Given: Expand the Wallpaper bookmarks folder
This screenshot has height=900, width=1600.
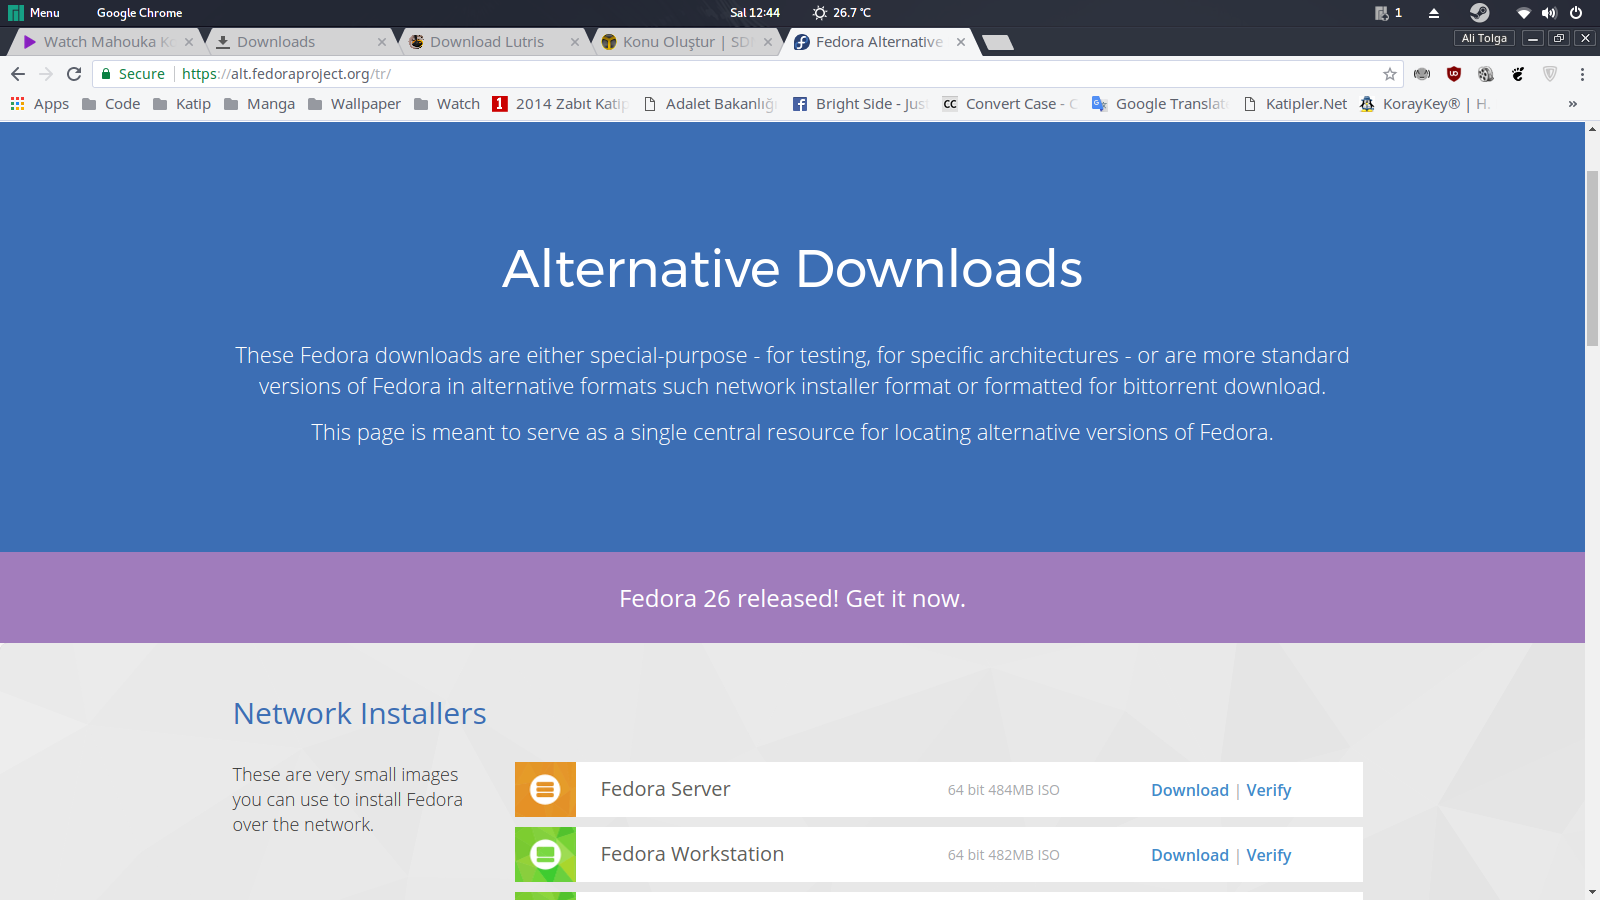Looking at the screenshot, I should [354, 104].
